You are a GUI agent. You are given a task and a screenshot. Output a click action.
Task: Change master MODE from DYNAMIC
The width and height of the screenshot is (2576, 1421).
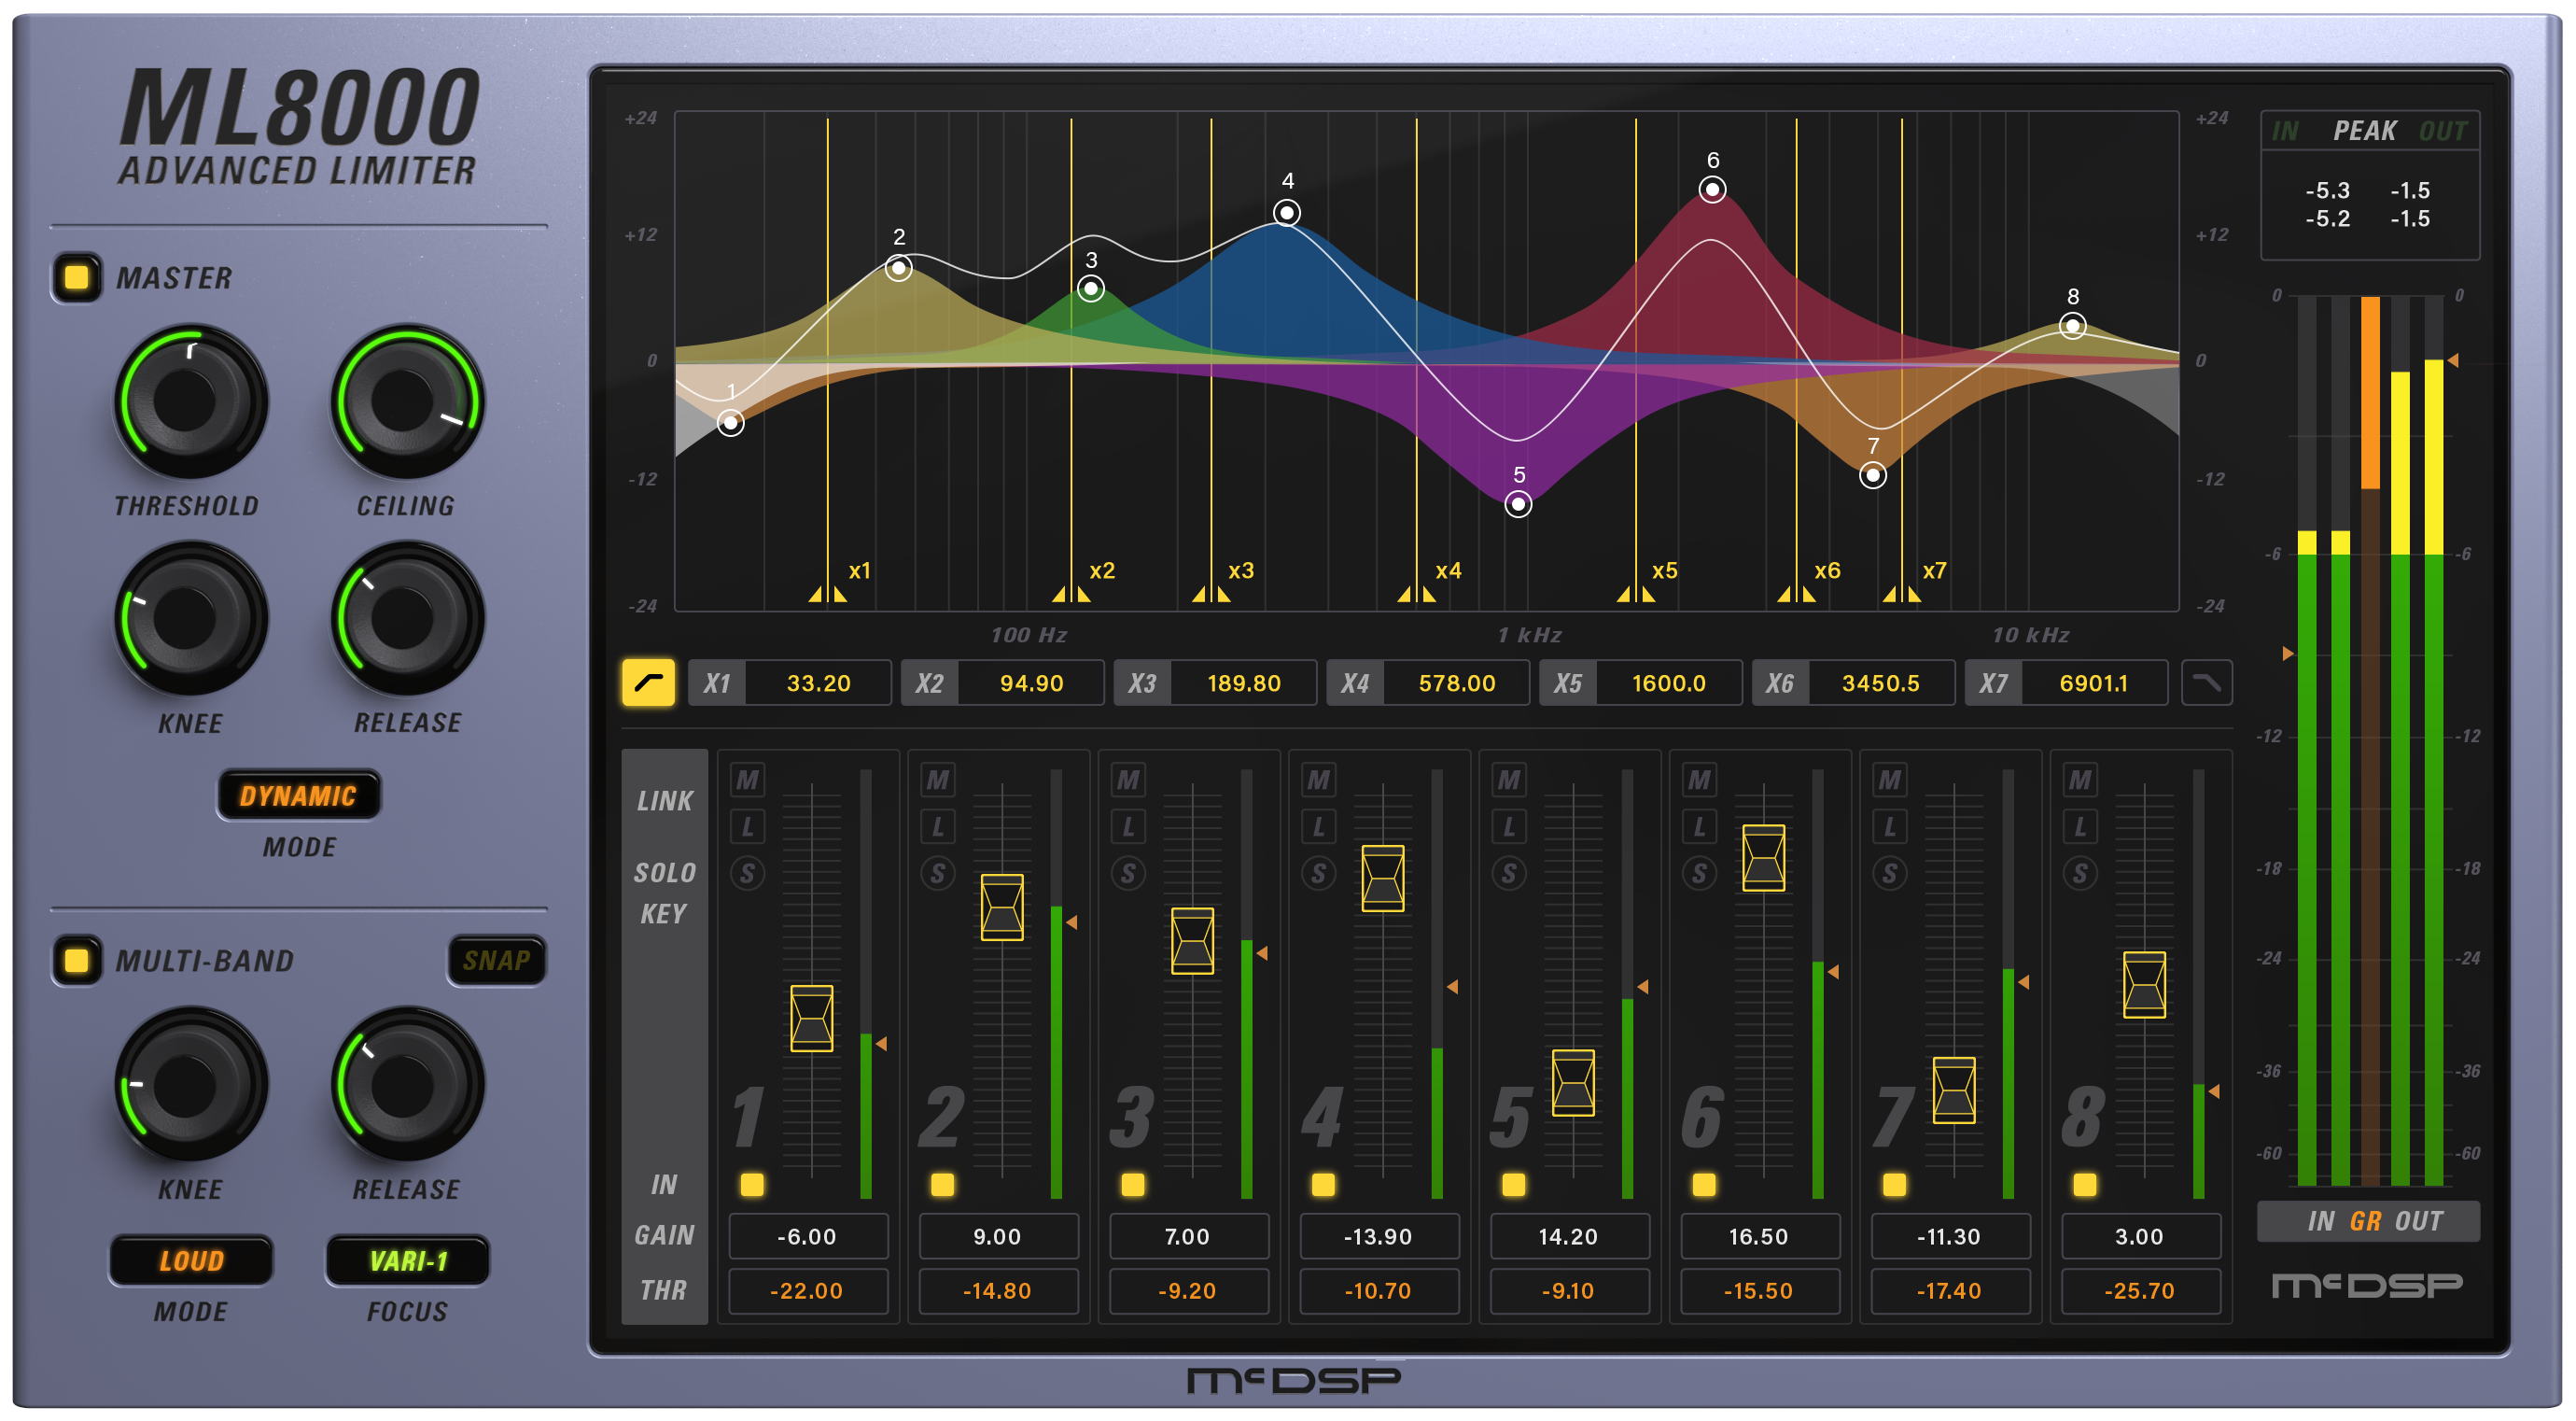(x=298, y=796)
